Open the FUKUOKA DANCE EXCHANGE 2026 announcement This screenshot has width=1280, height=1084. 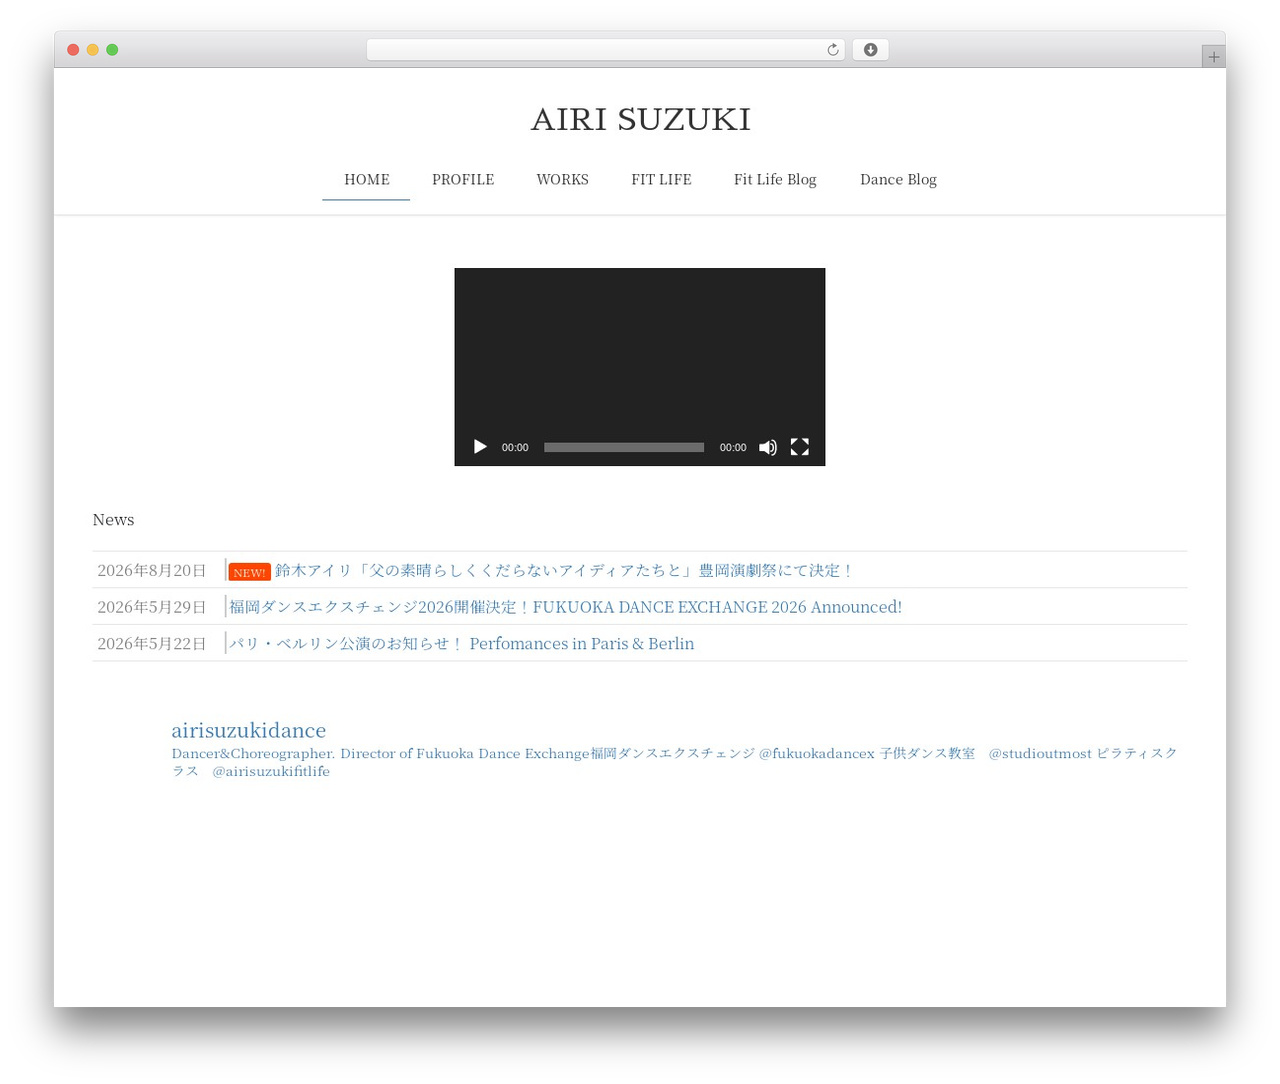[565, 607]
